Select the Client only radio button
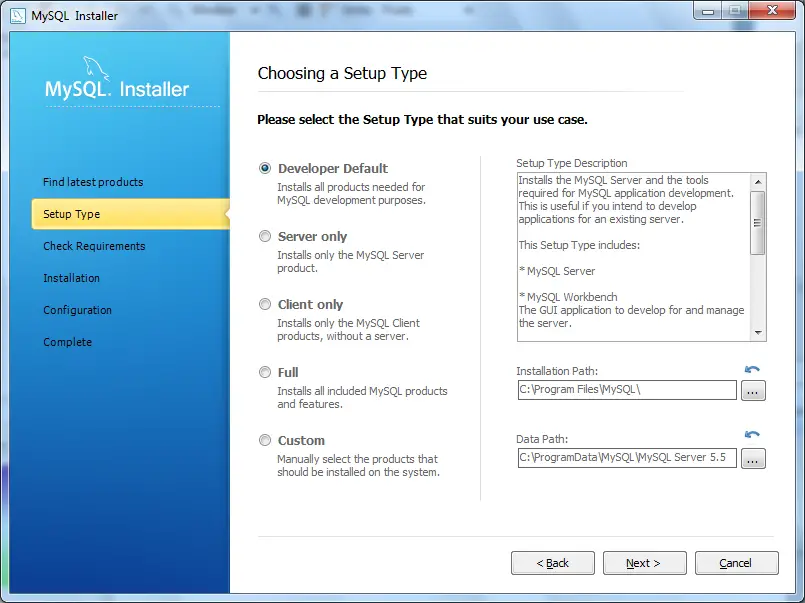The height and width of the screenshot is (603, 805). [x=265, y=304]
